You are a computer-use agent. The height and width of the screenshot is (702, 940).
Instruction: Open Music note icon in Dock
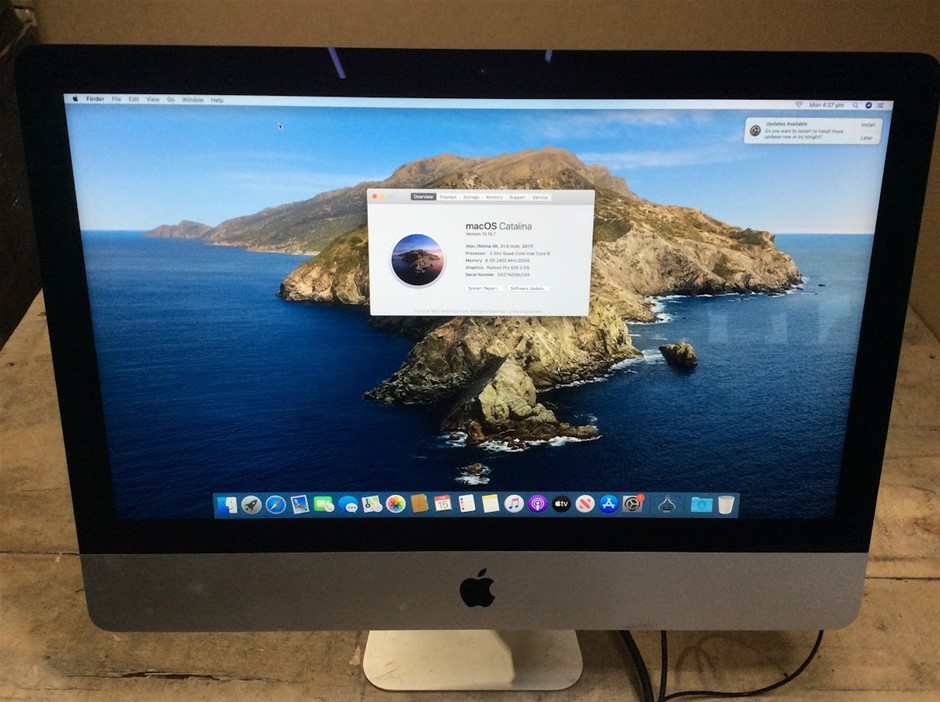(514, 504)
